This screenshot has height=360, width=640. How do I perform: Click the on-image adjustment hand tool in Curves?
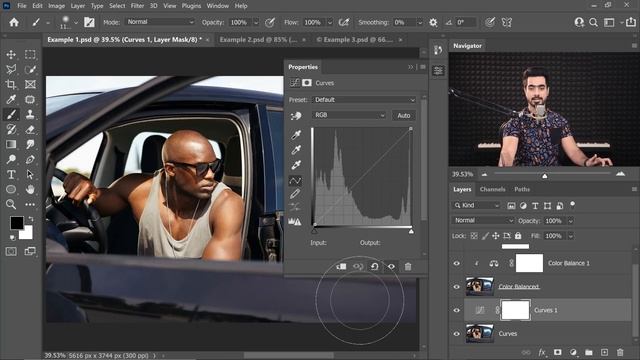coord(296,116)
